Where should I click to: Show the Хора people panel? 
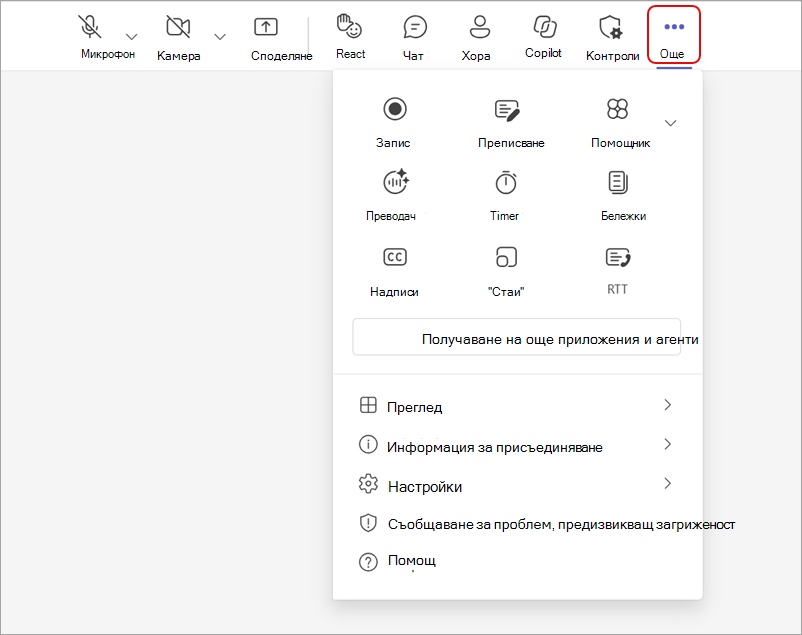[x=479, y=27]
